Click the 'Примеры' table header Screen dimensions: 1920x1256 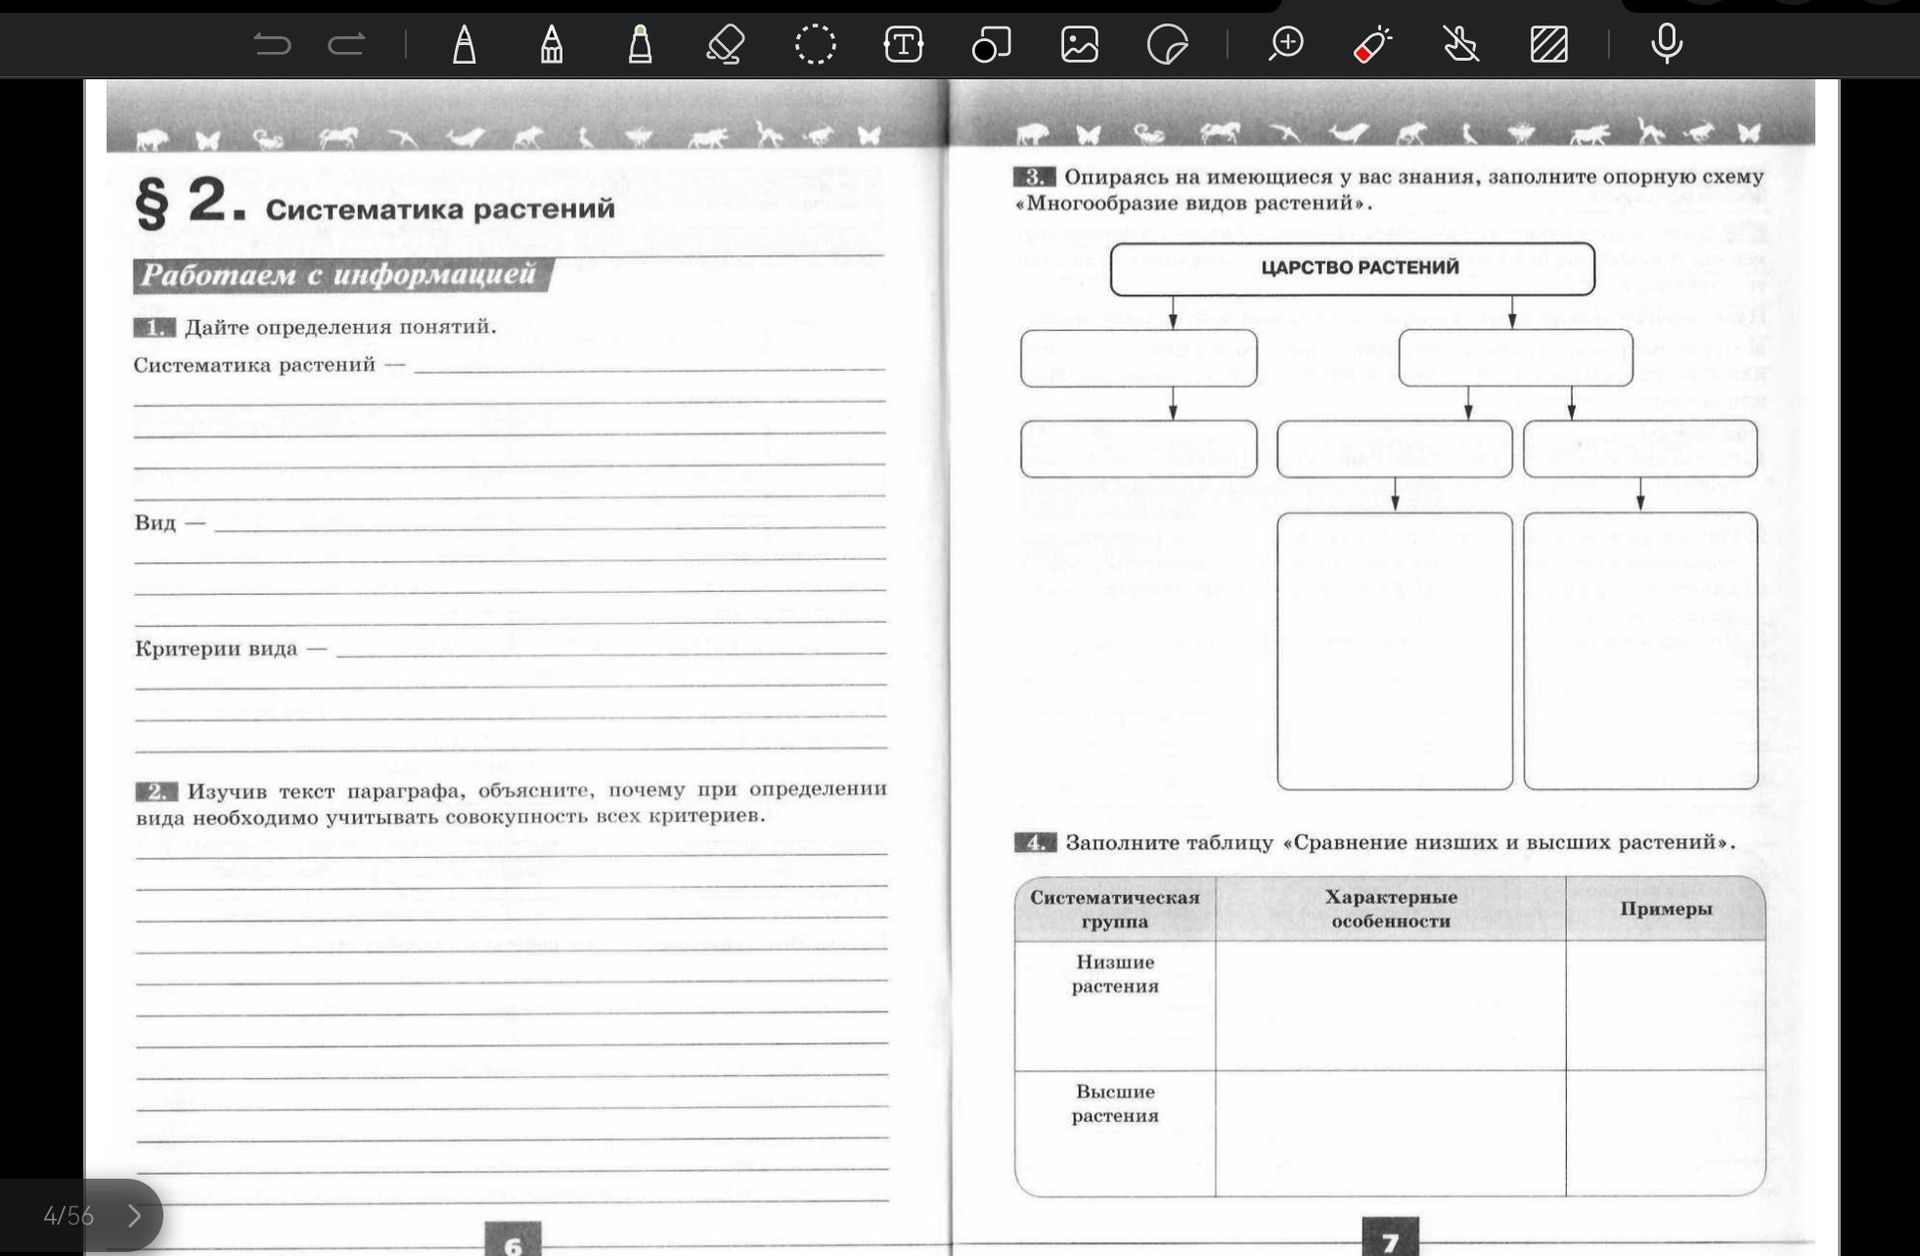(x=1666, y=909)
